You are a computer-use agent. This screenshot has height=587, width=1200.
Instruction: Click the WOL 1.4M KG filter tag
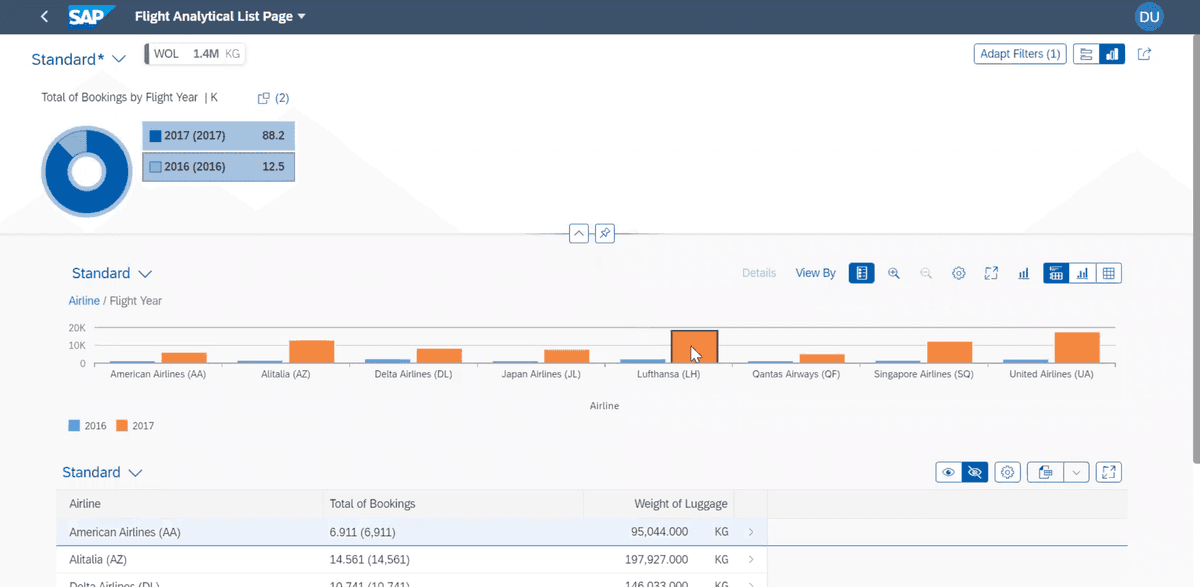pos(196,54)
